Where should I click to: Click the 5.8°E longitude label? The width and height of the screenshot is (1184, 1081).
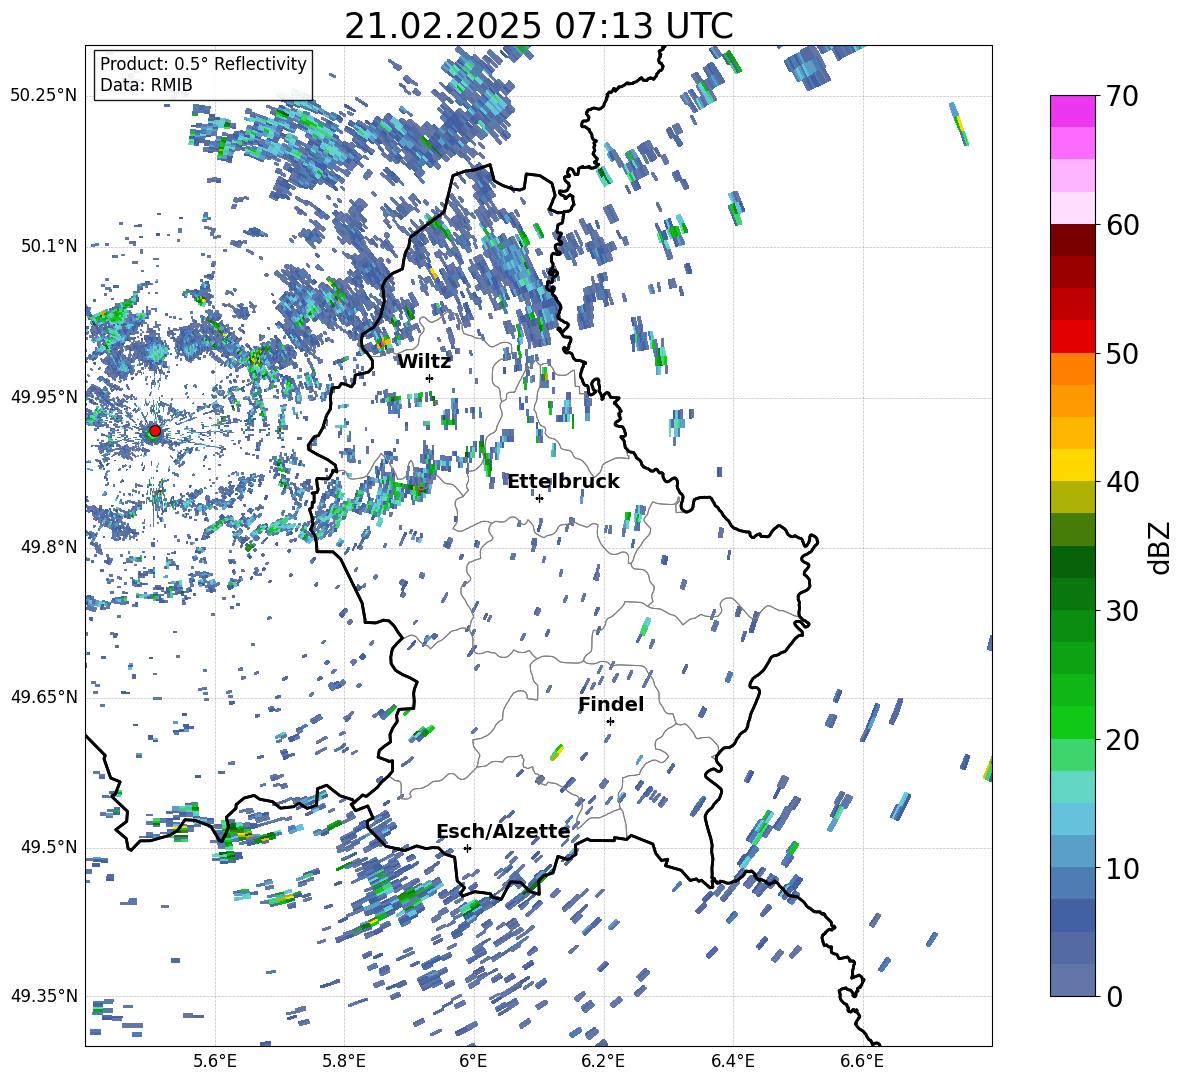click(x=344, y=1062)
